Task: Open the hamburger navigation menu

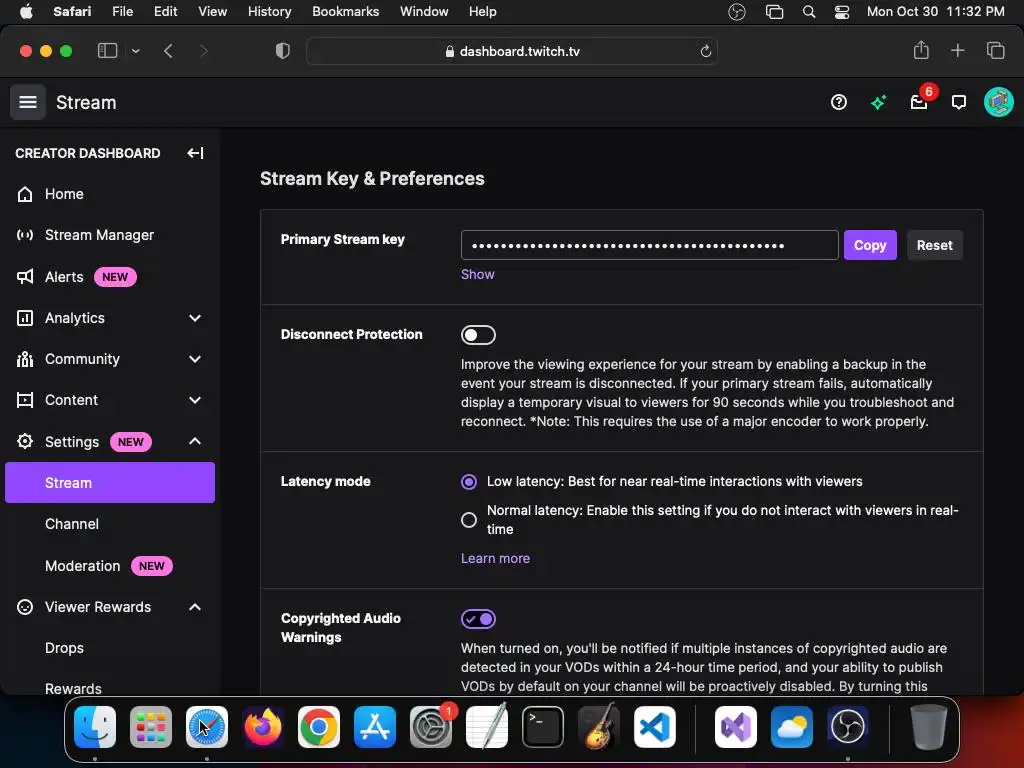Action: [x=27, y=102]
